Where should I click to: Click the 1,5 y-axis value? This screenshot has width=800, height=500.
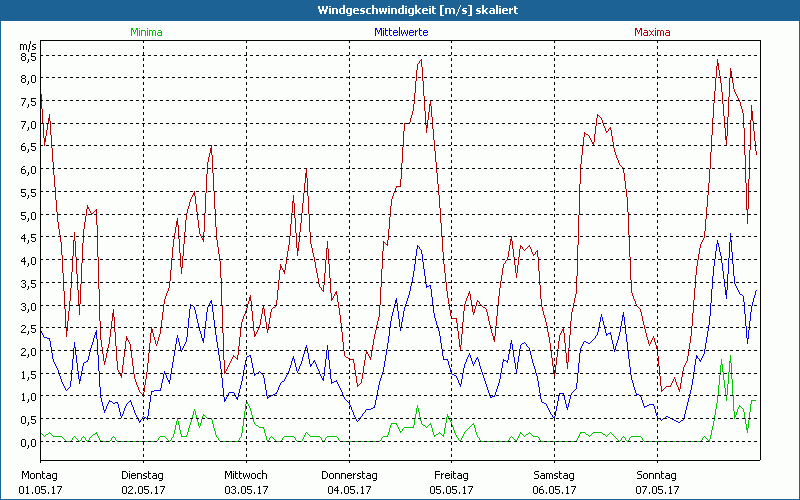28,375
